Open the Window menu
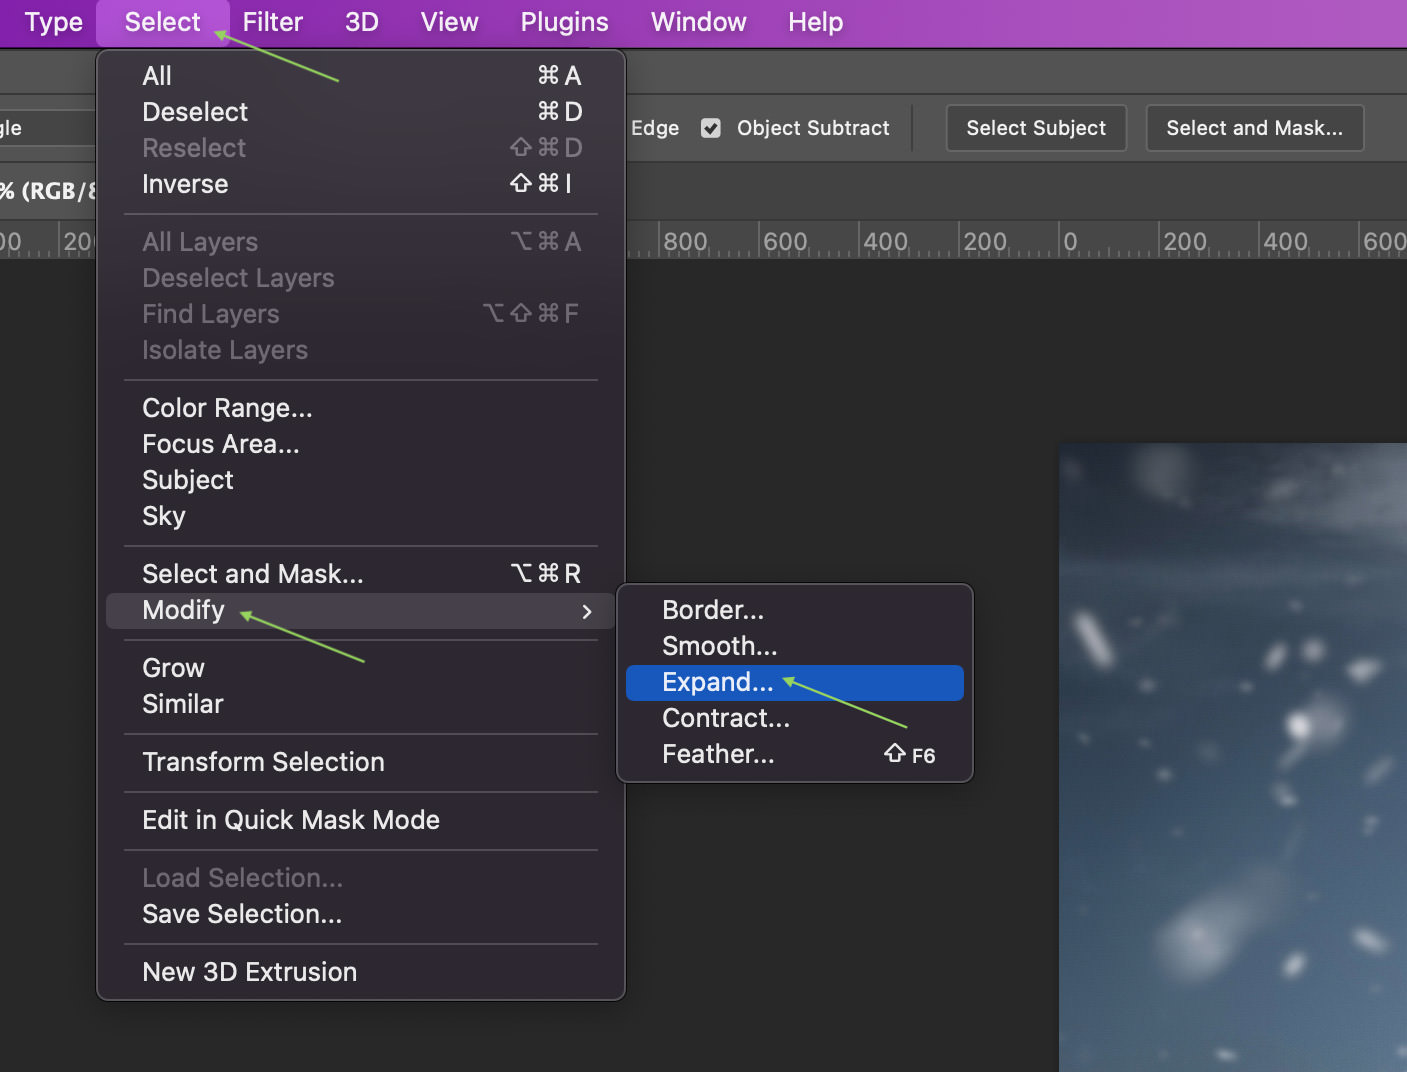 (x=697, y=22)
